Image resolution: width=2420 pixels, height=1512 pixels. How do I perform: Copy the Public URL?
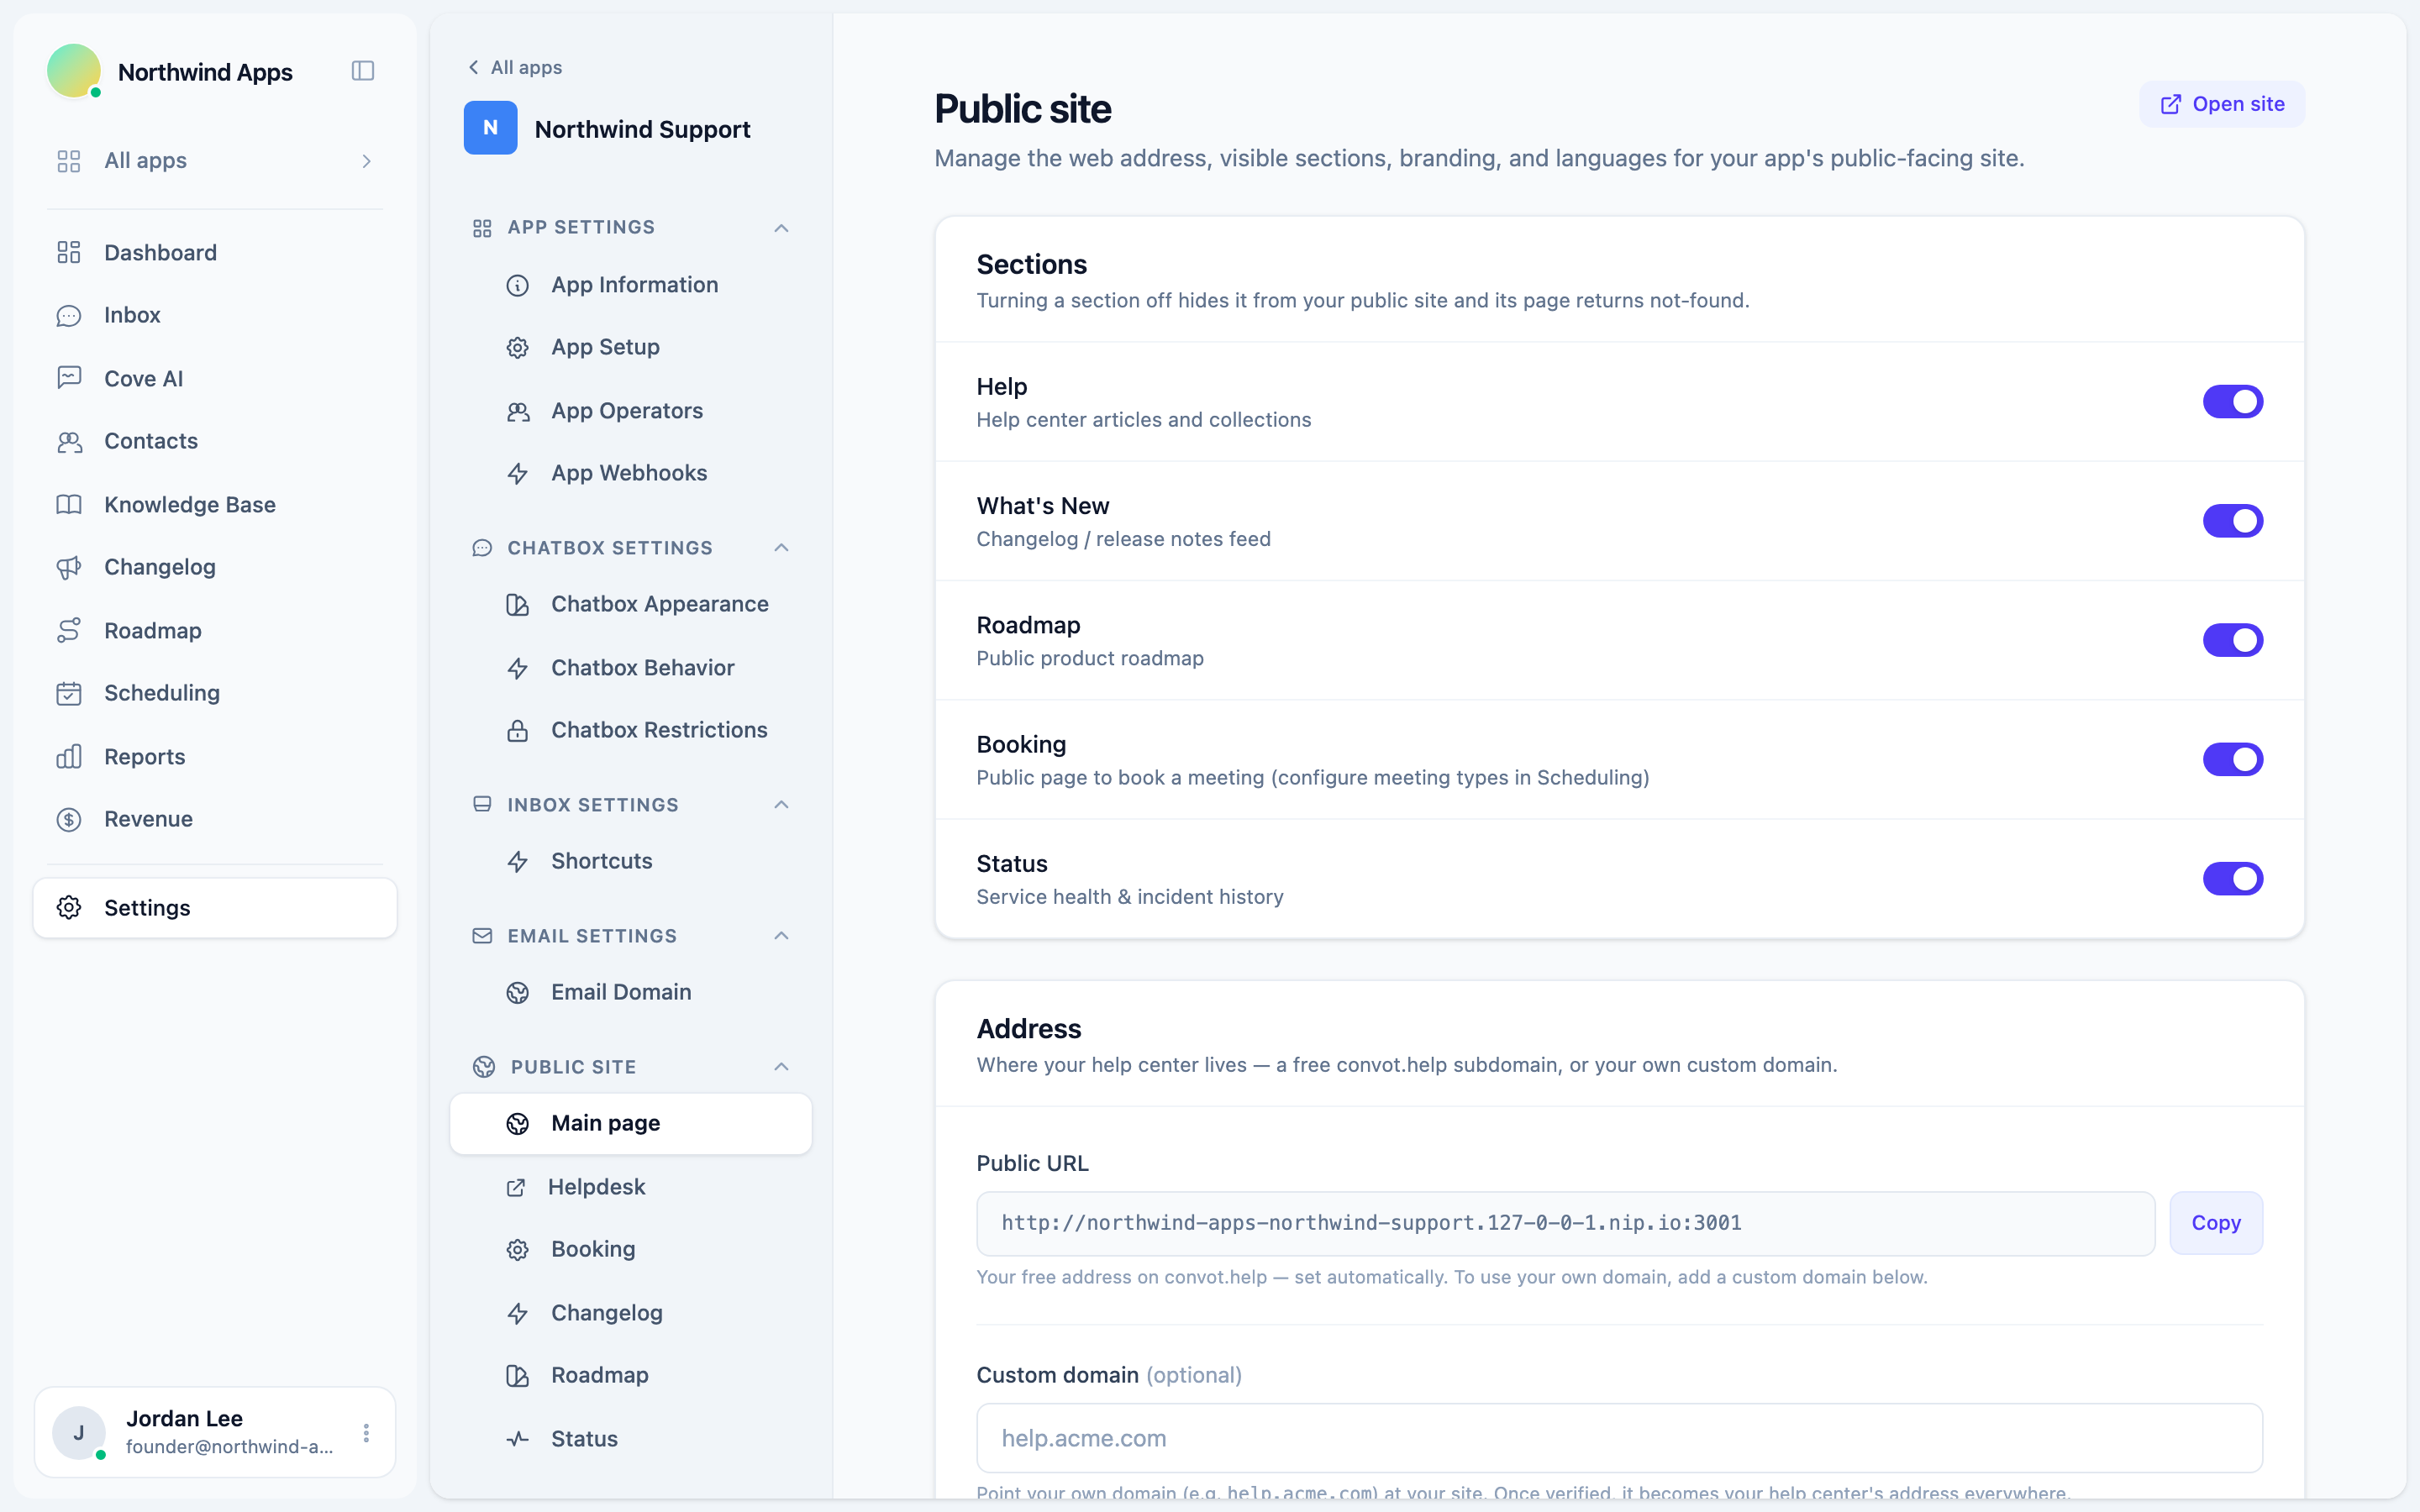point(2215,1223)
